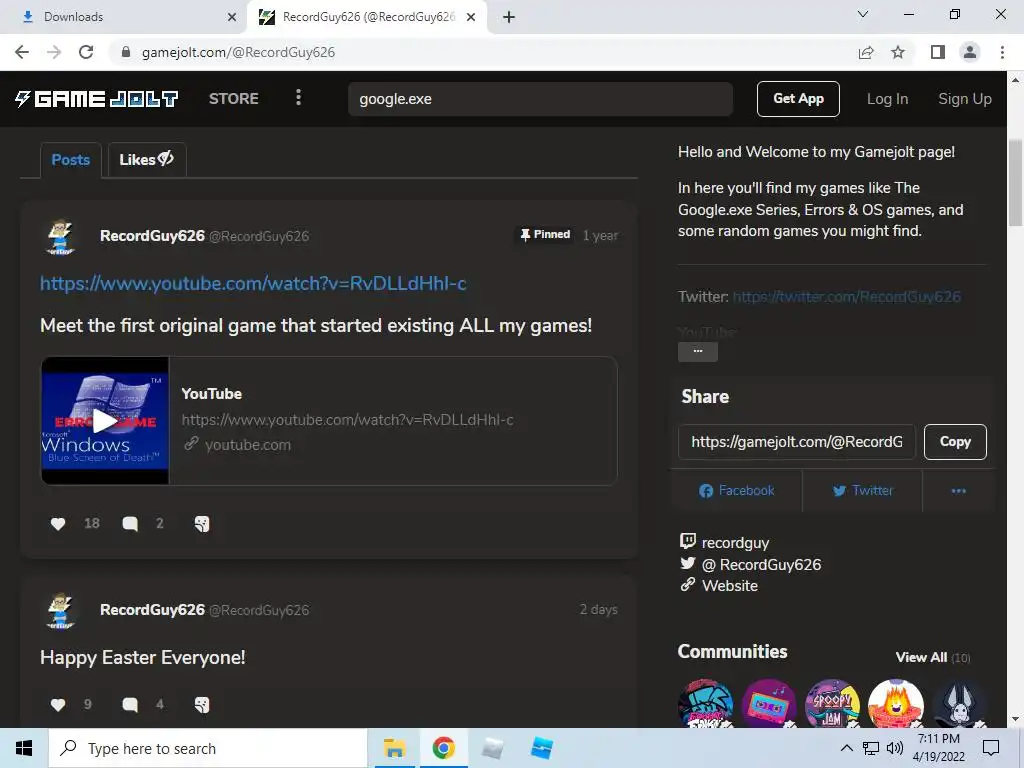Image resolution: width=1024 pixels, height=768 pixels.
Task: Open sticker icon on the pinned post
Action: coord(202,524)
